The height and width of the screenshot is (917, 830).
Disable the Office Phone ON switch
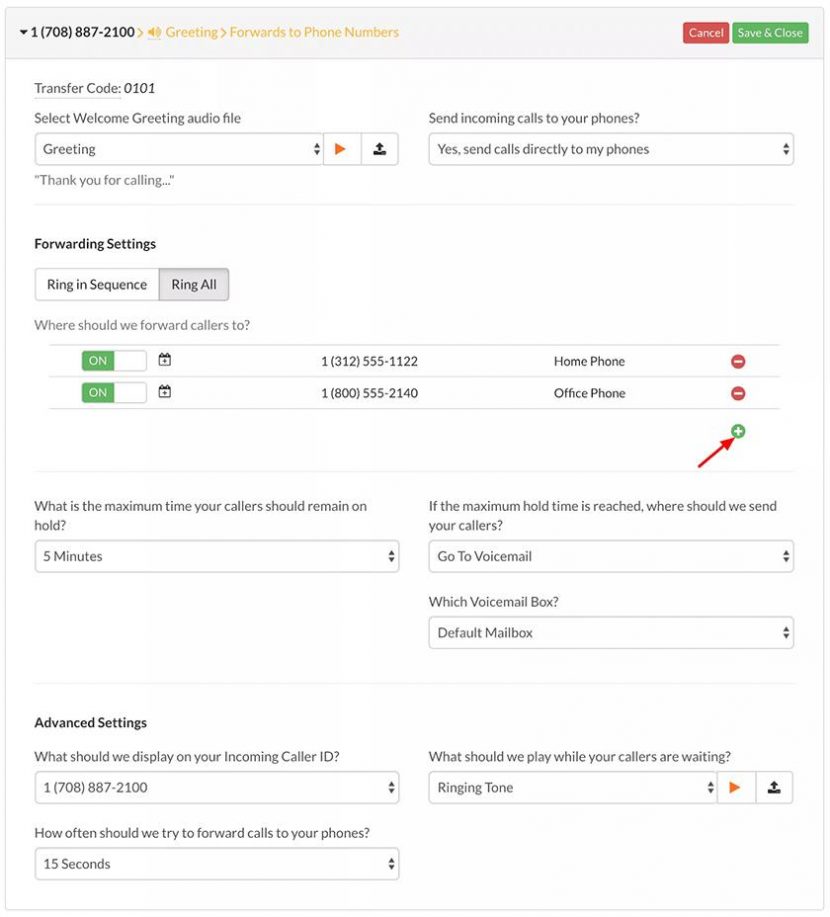[113, 392]
